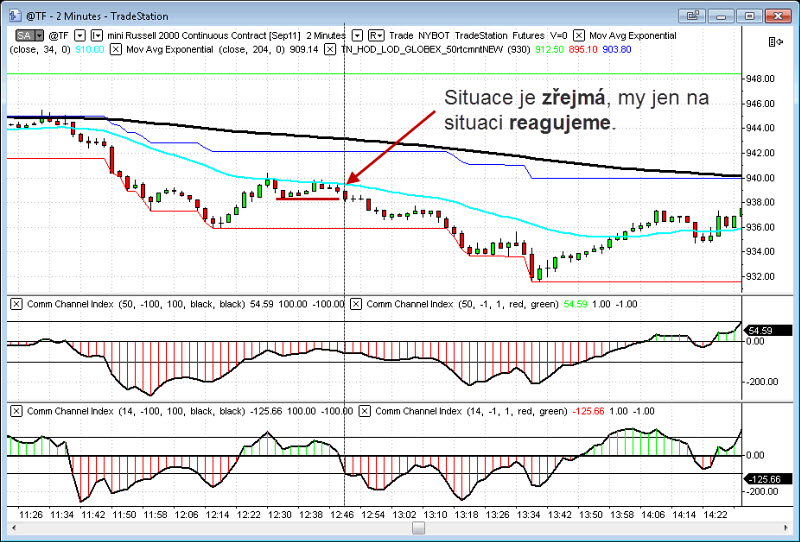This screenshot has height=542, width=800.
Task: Click the horizontal scrollbar thumb
Action: [418, 528]
